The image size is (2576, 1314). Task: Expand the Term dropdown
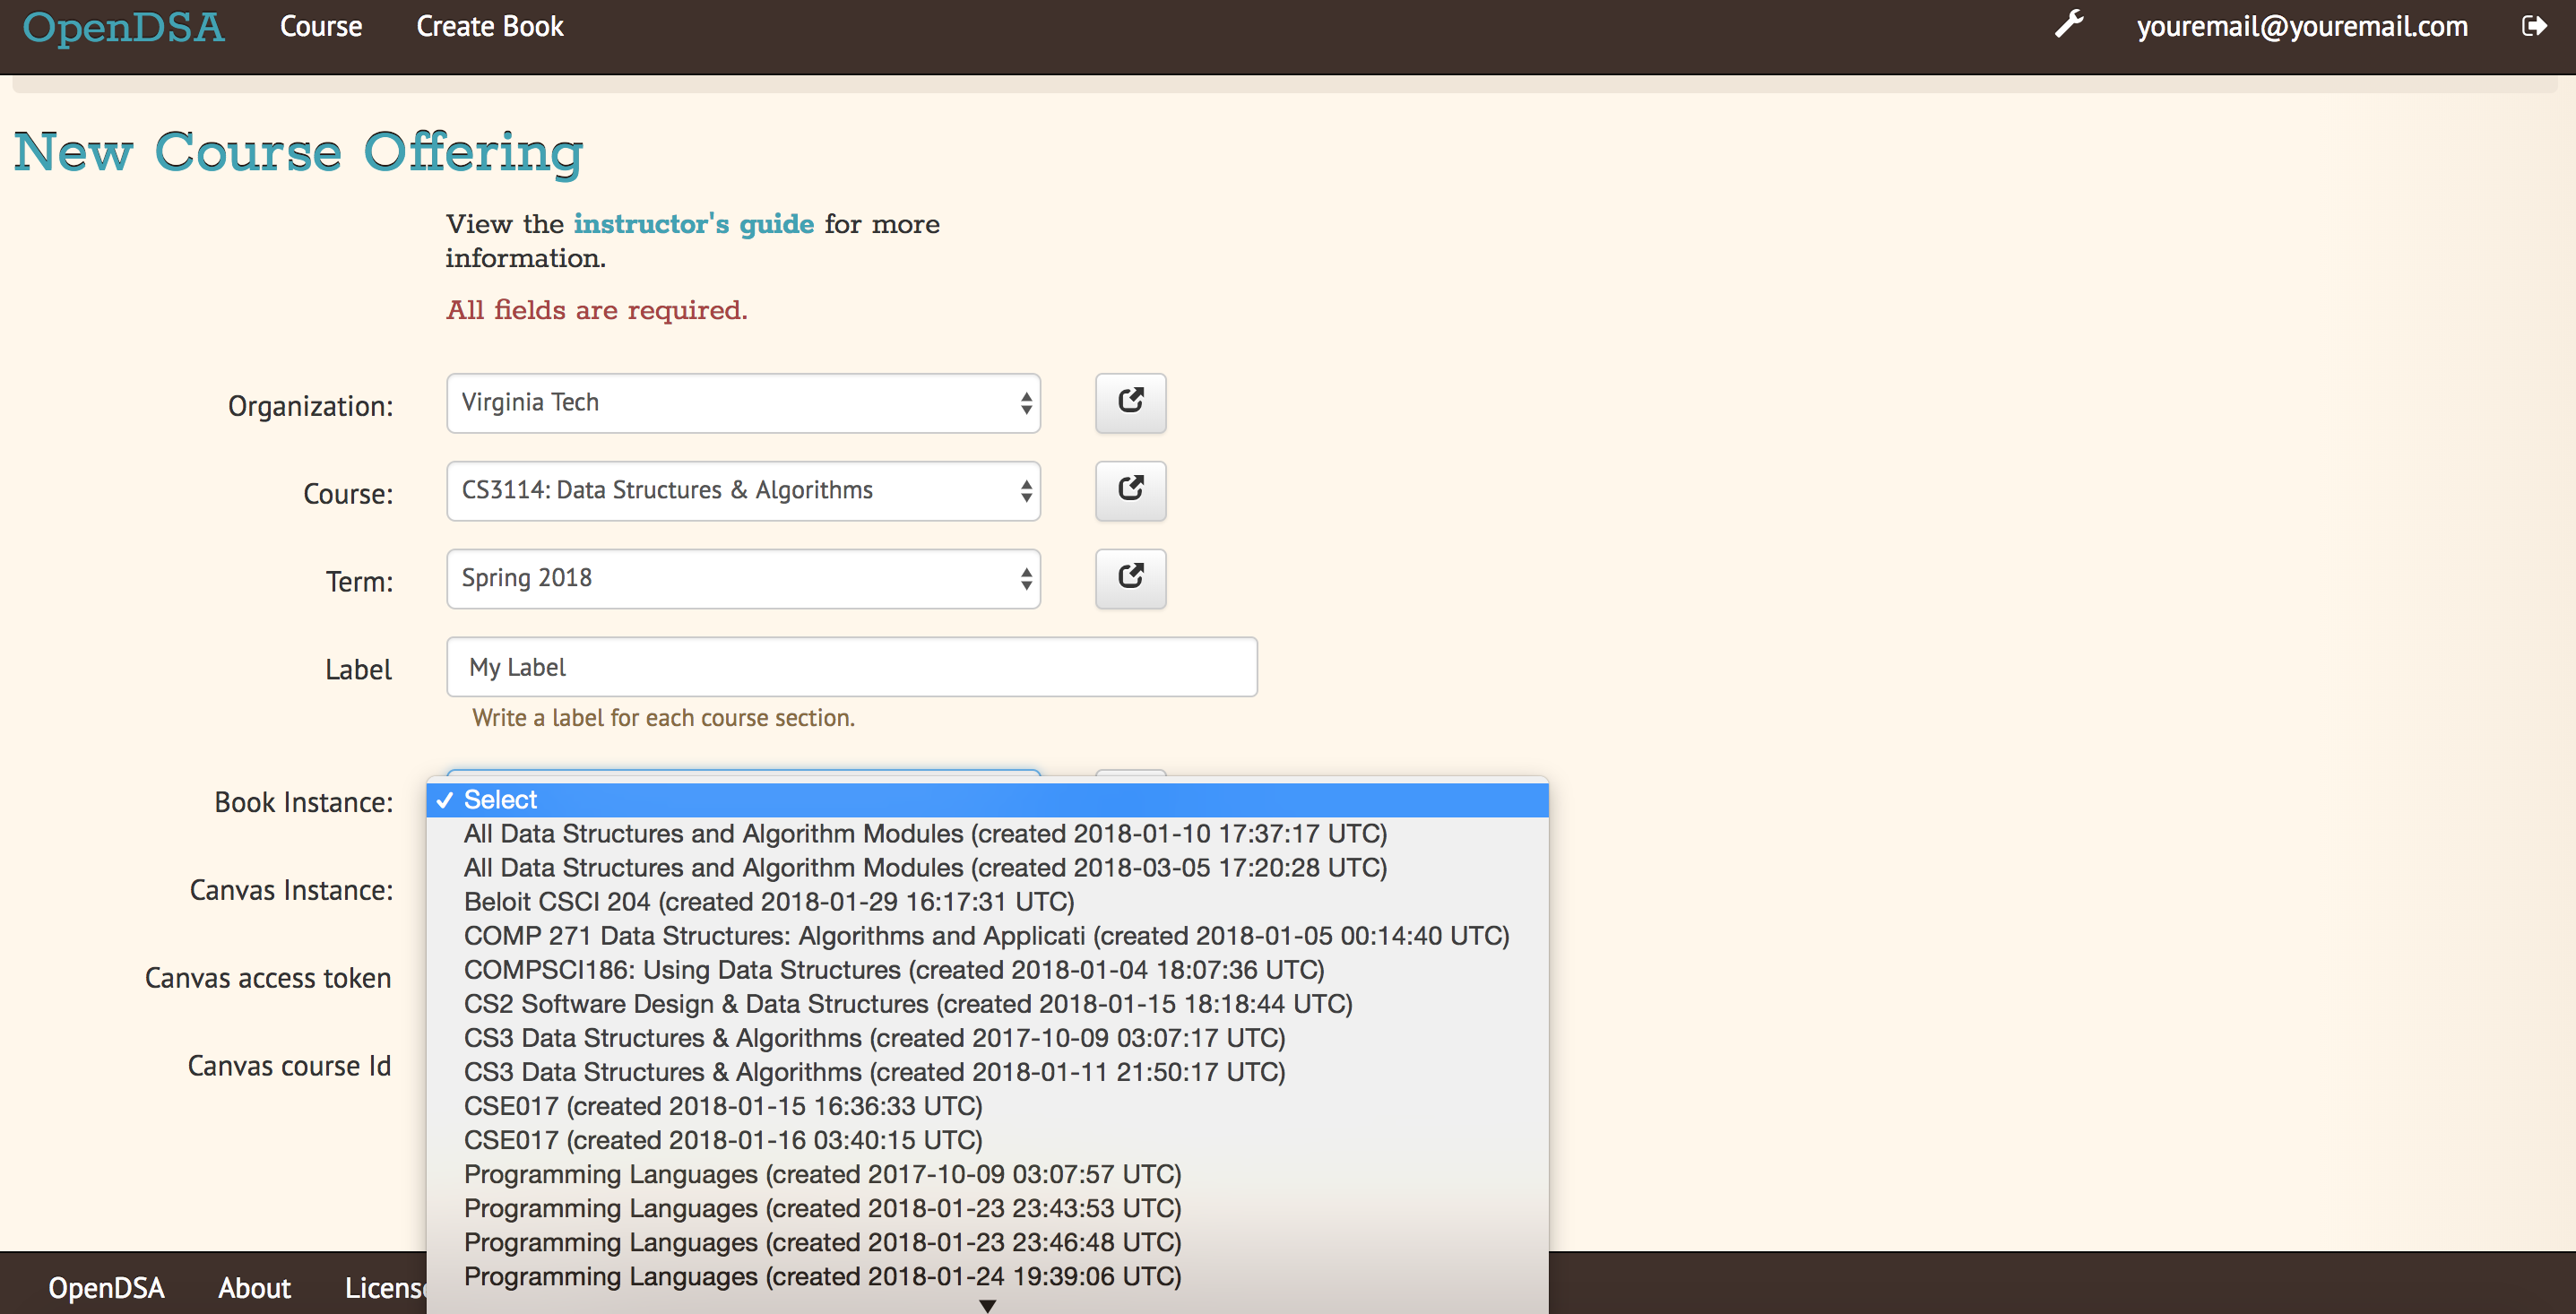point(743,579)
